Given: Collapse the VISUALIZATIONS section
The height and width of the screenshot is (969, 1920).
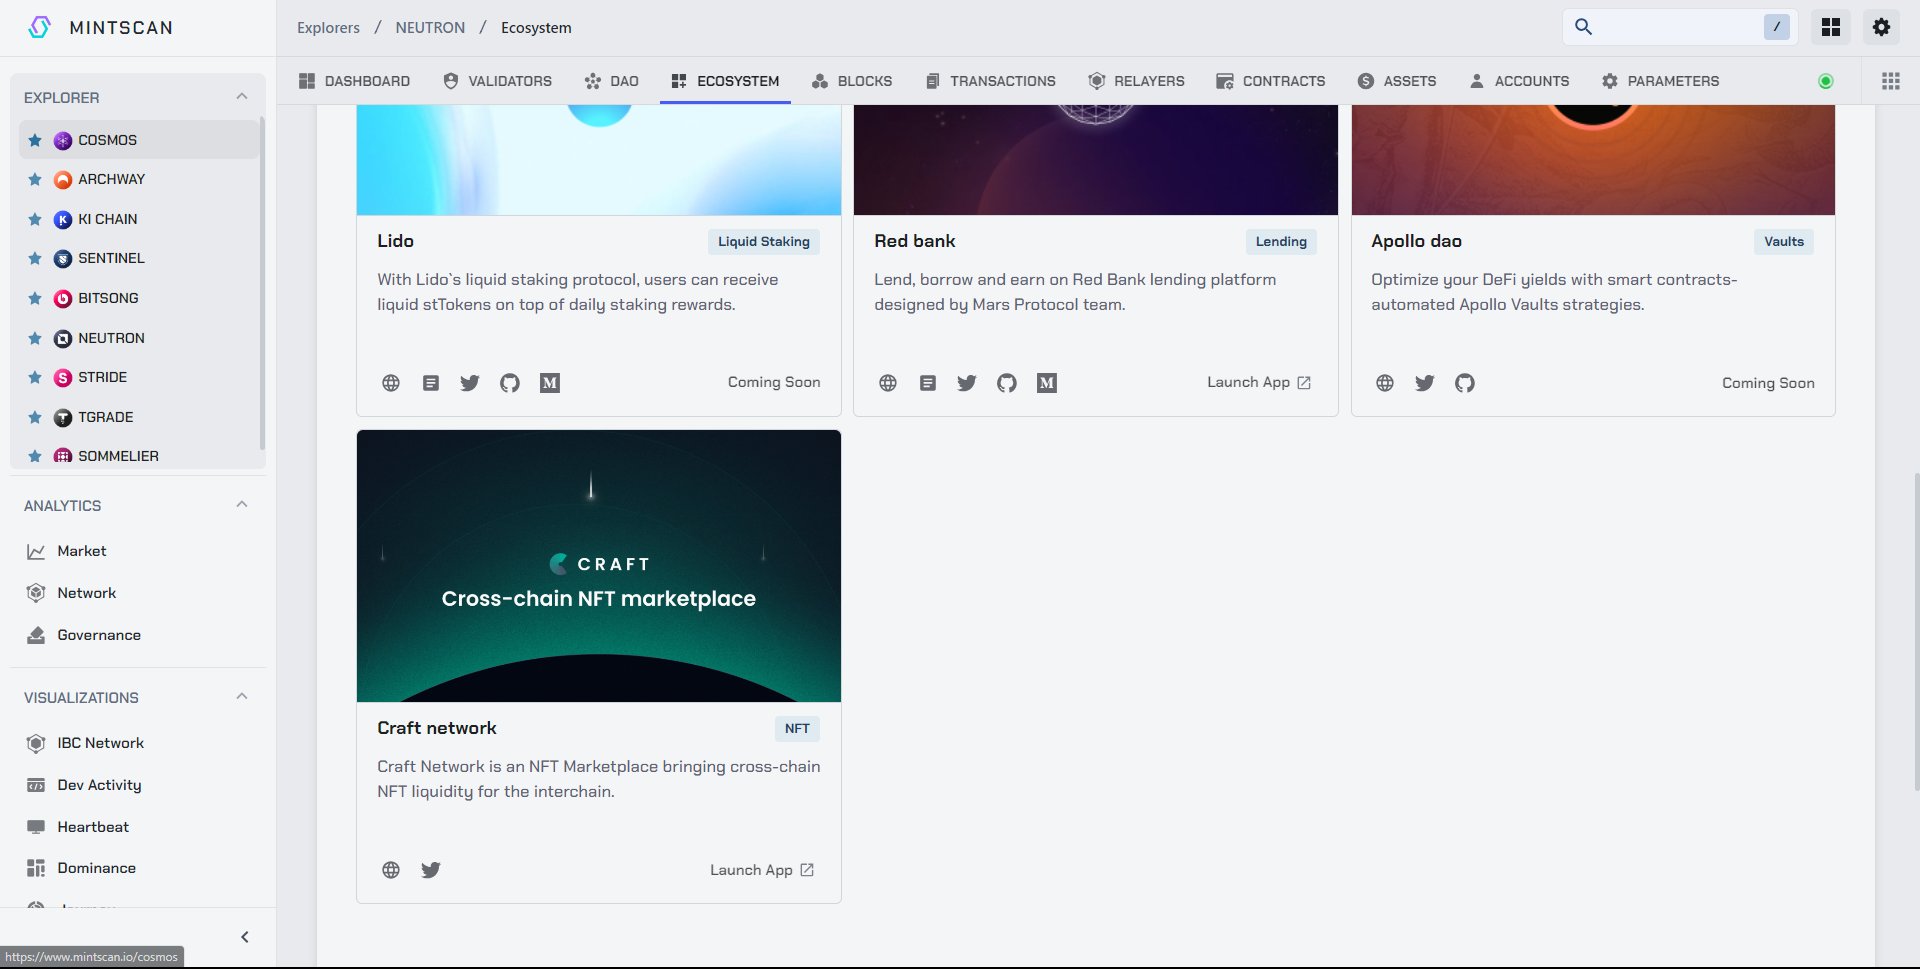Looking at the screenshot, I should tap(242, 697).
